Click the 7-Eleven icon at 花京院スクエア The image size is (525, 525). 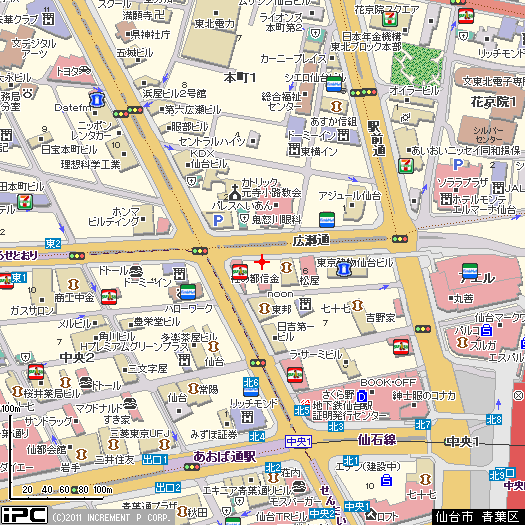point(390,19)
